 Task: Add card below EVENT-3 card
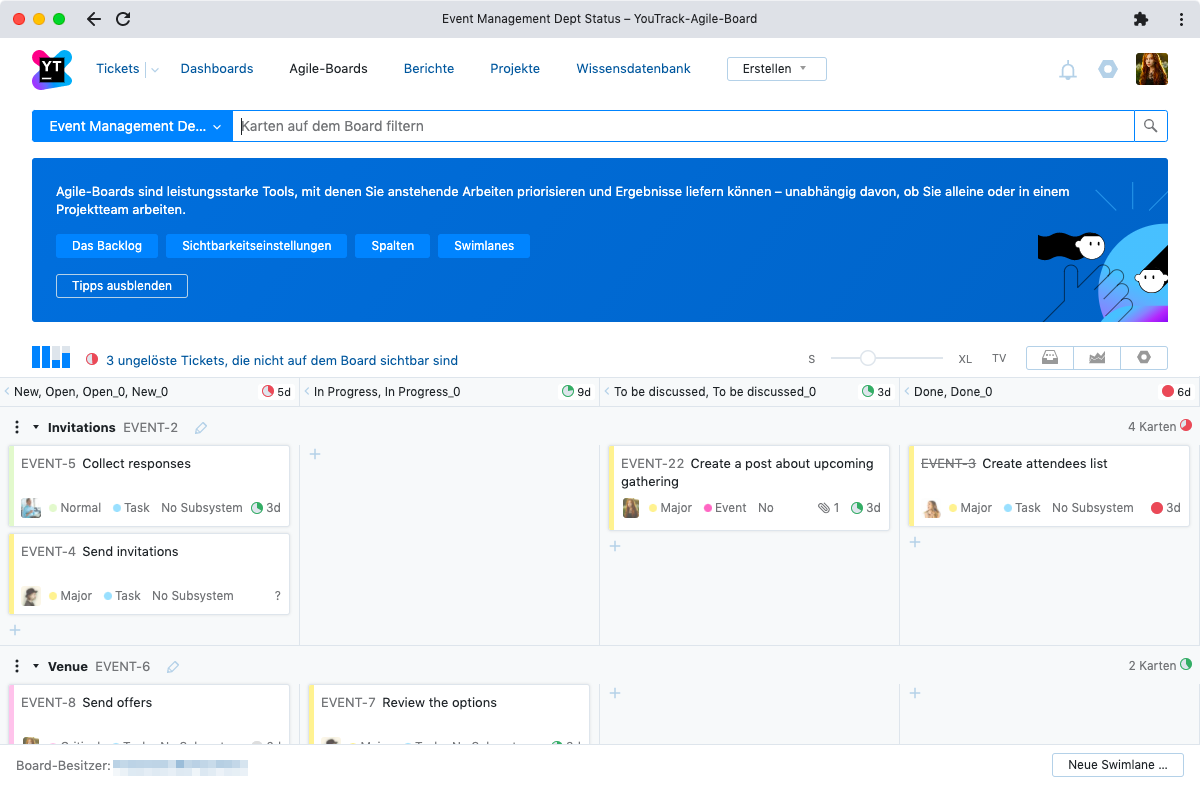pyautogui.click(x=915, y=542)
